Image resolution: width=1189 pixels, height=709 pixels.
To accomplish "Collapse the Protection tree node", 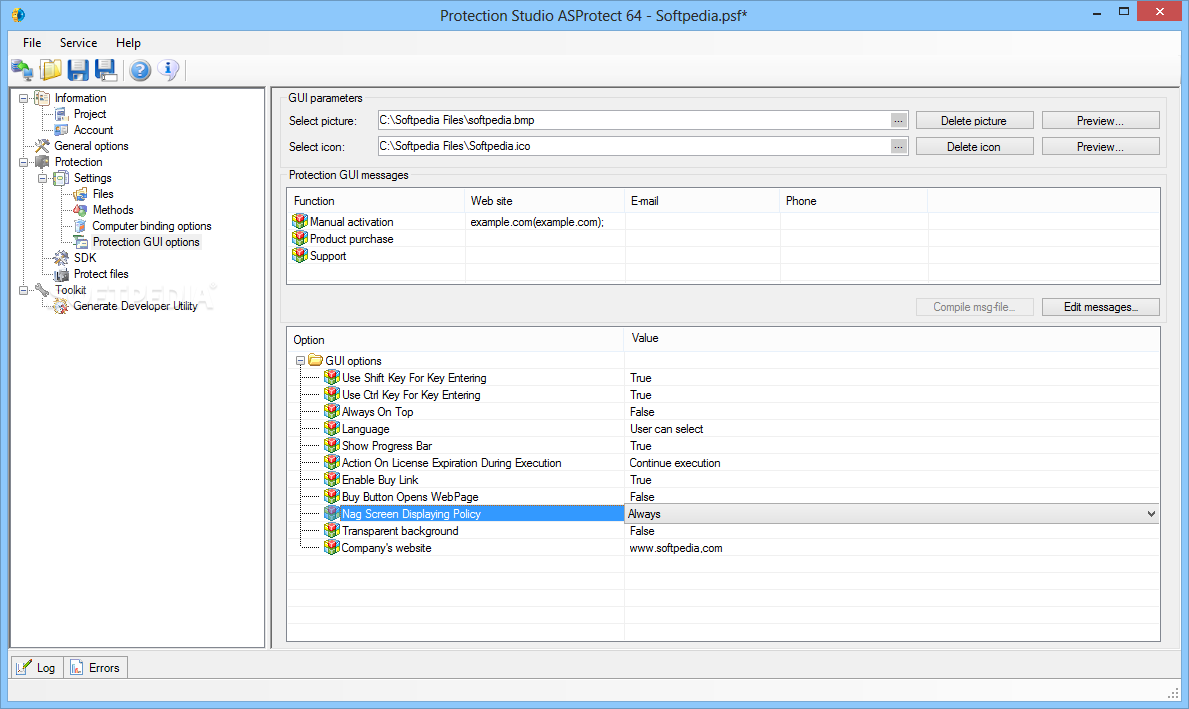I will click(x=24, y=162).
